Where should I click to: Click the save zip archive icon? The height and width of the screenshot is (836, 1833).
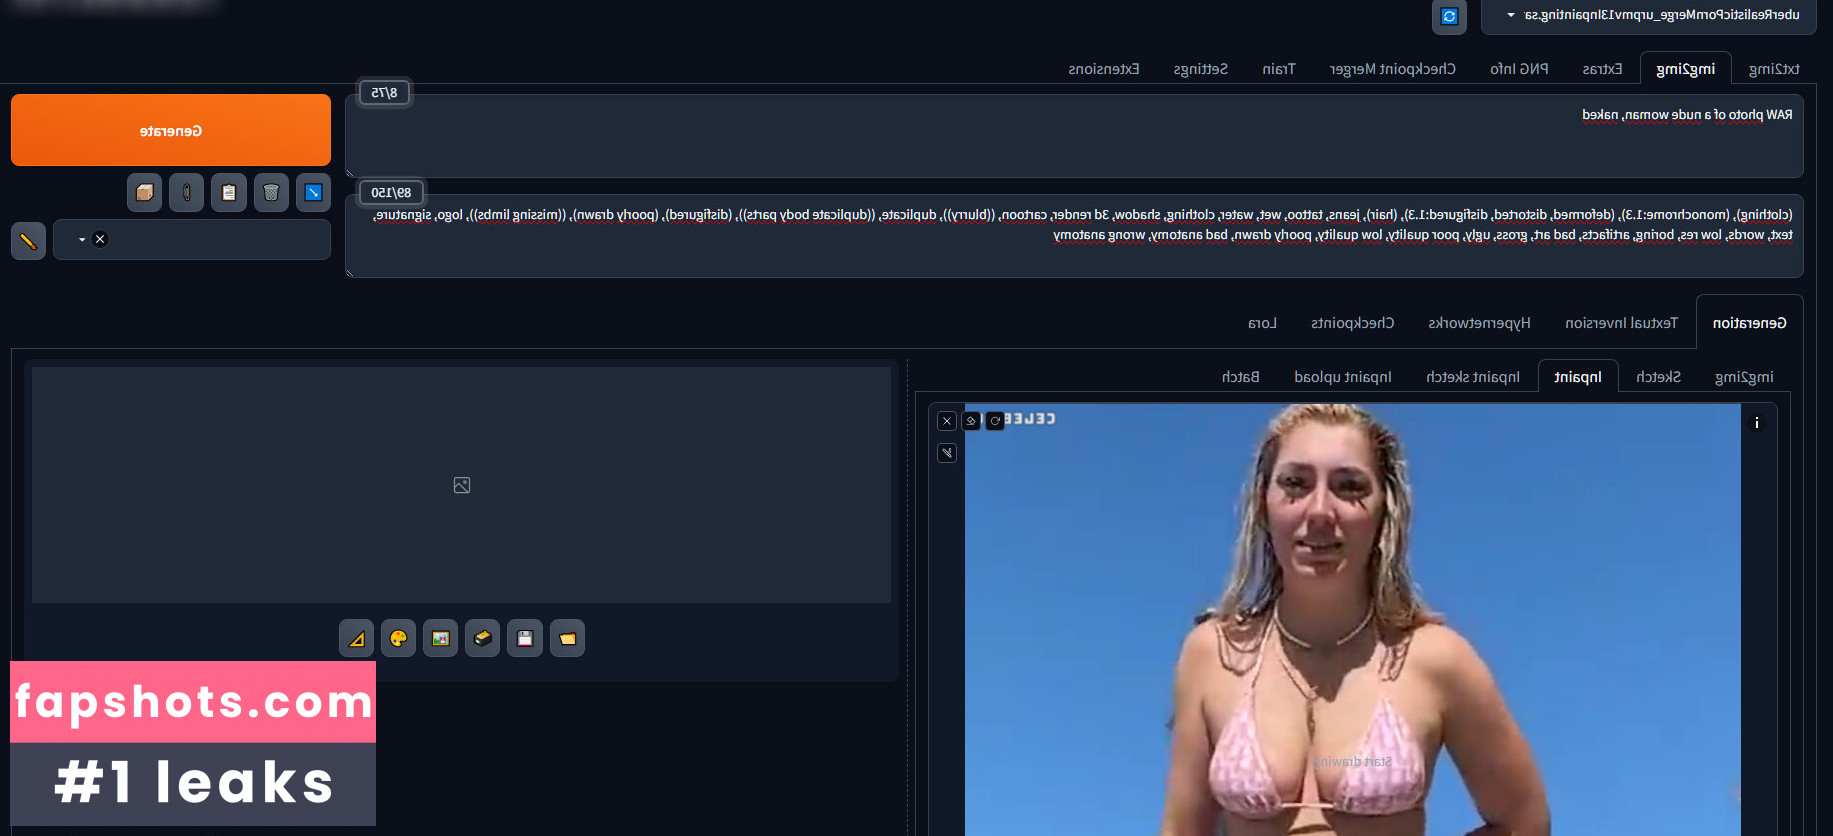click(483, 638)
